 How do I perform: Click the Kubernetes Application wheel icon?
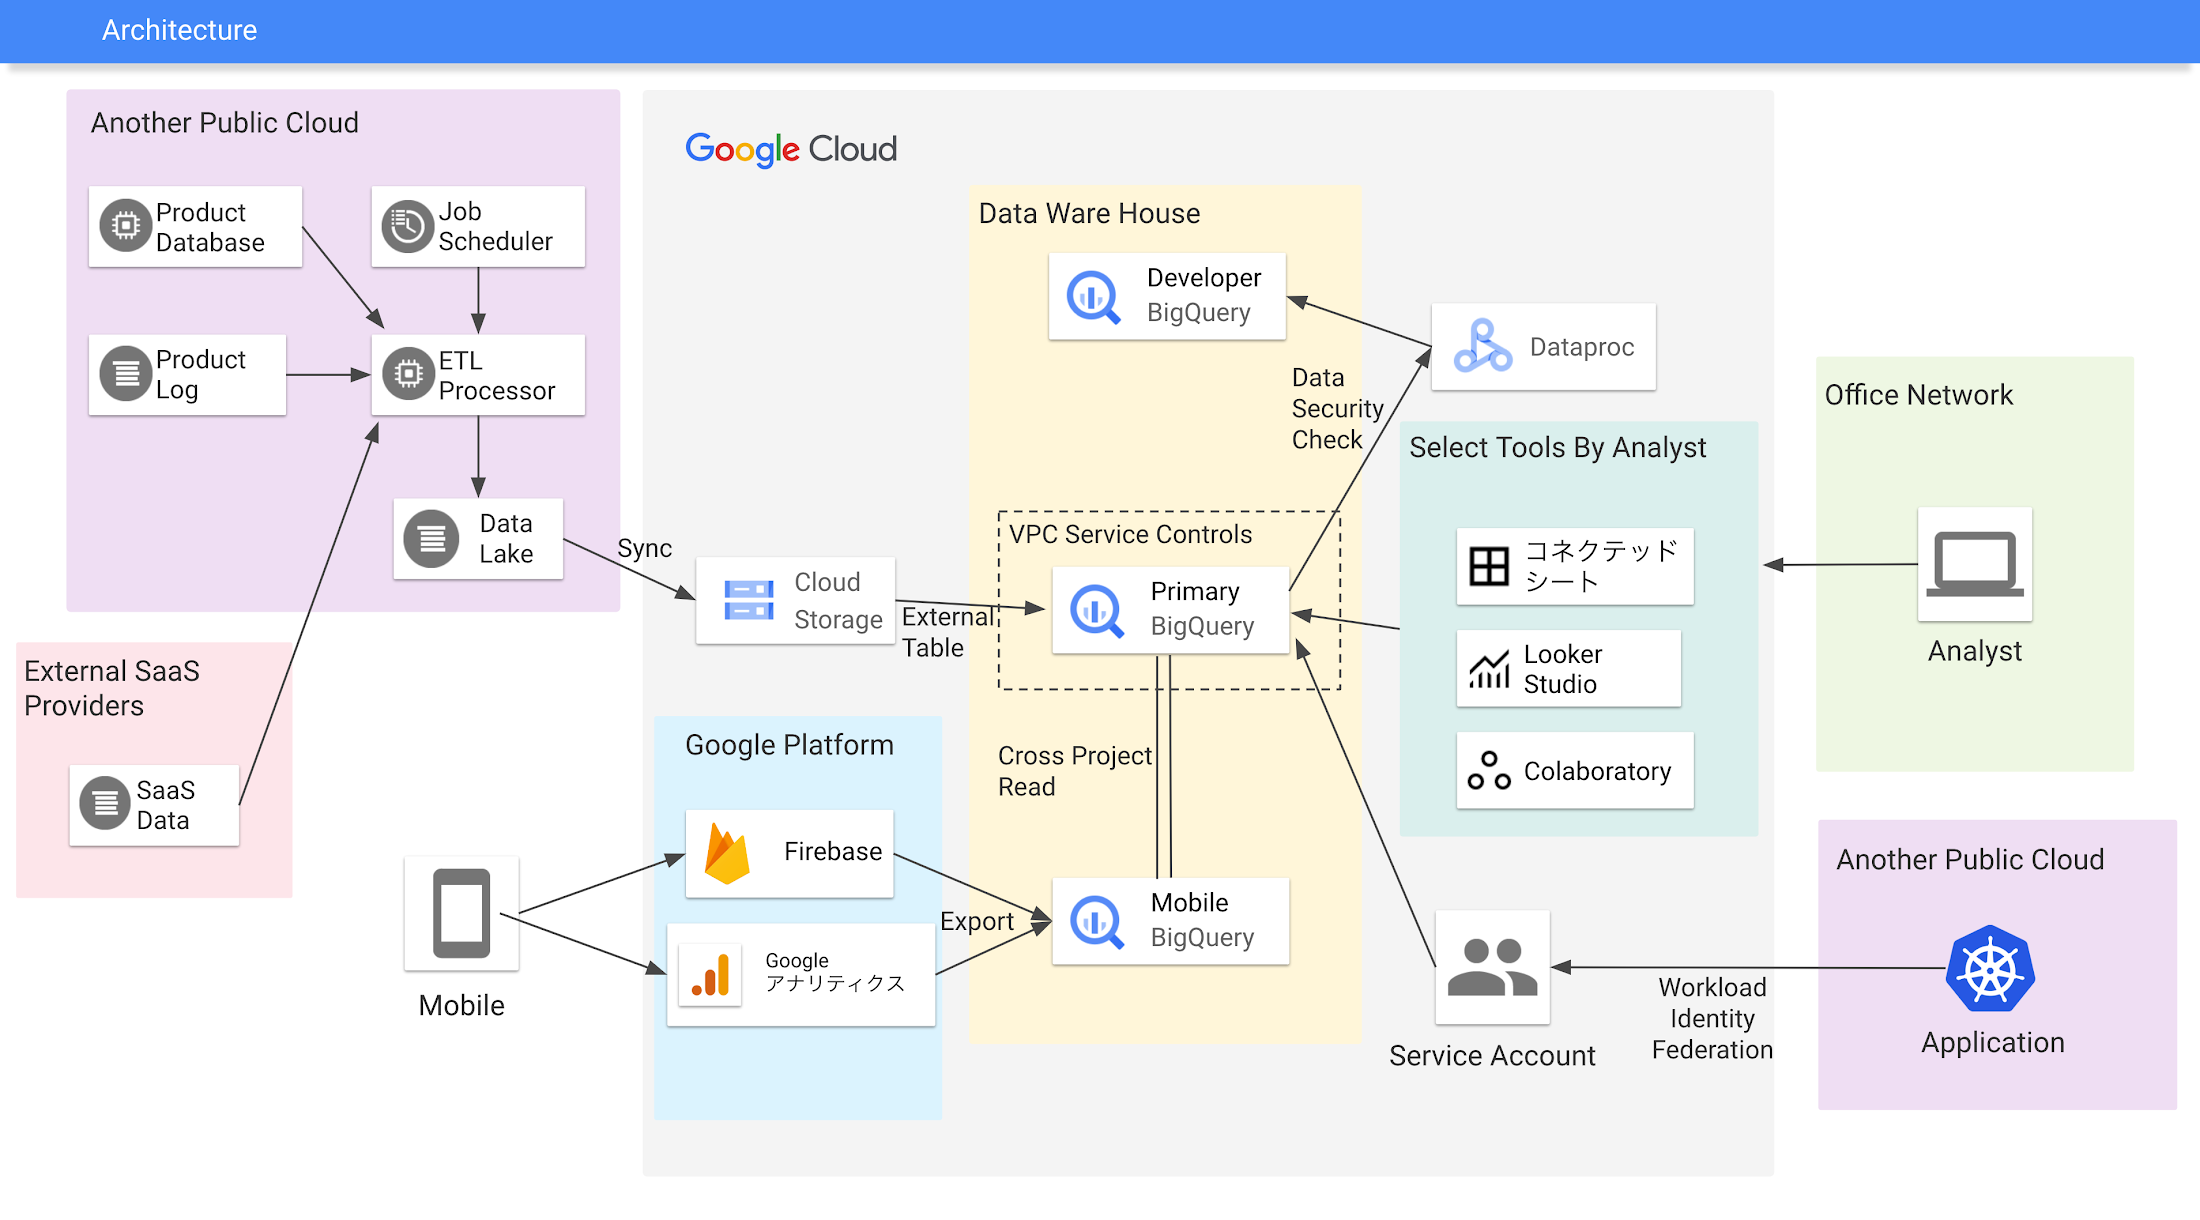(1990, 969)
